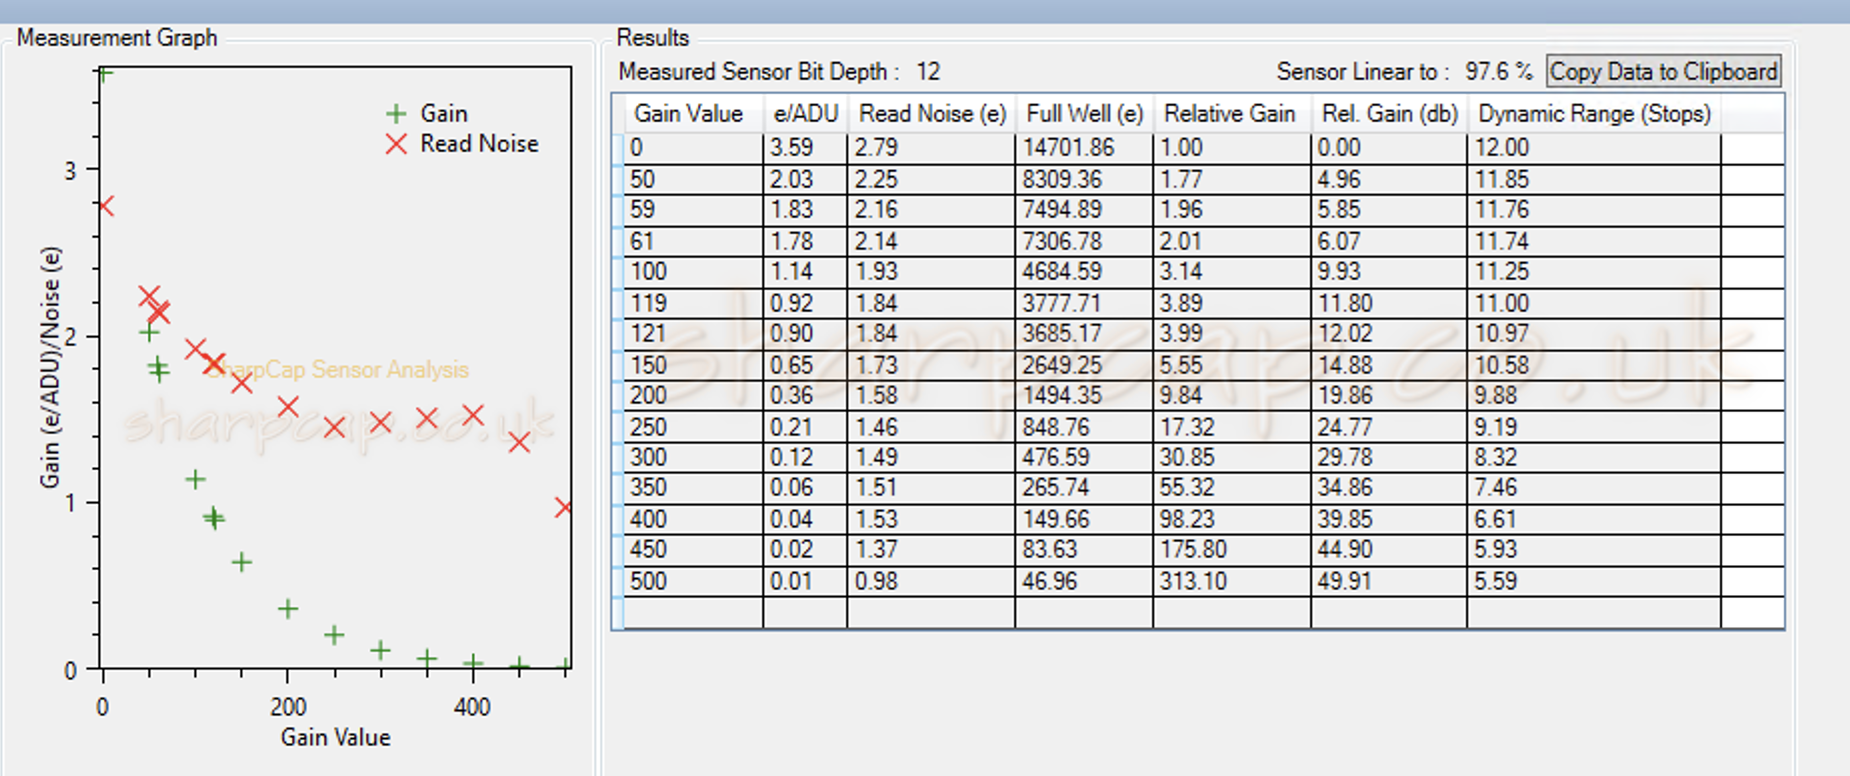
Task: Click read noise cell showing 0.98
Action: (x=931, y=582)
